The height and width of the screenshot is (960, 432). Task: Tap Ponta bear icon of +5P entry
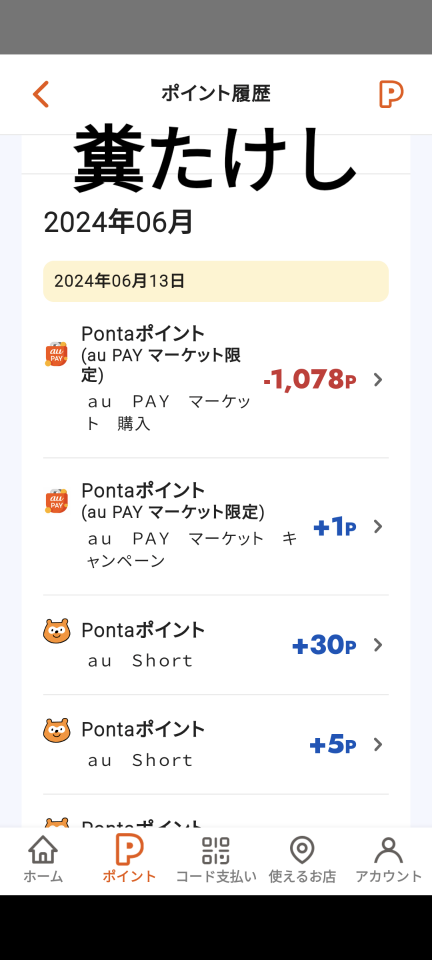tap(56, 730)
